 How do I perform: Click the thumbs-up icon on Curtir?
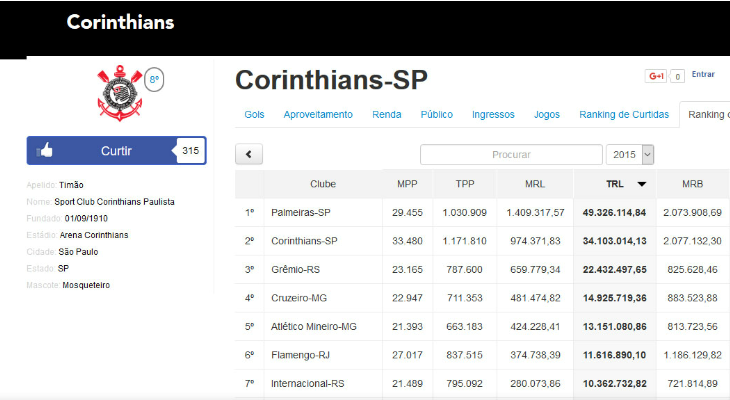44,151
